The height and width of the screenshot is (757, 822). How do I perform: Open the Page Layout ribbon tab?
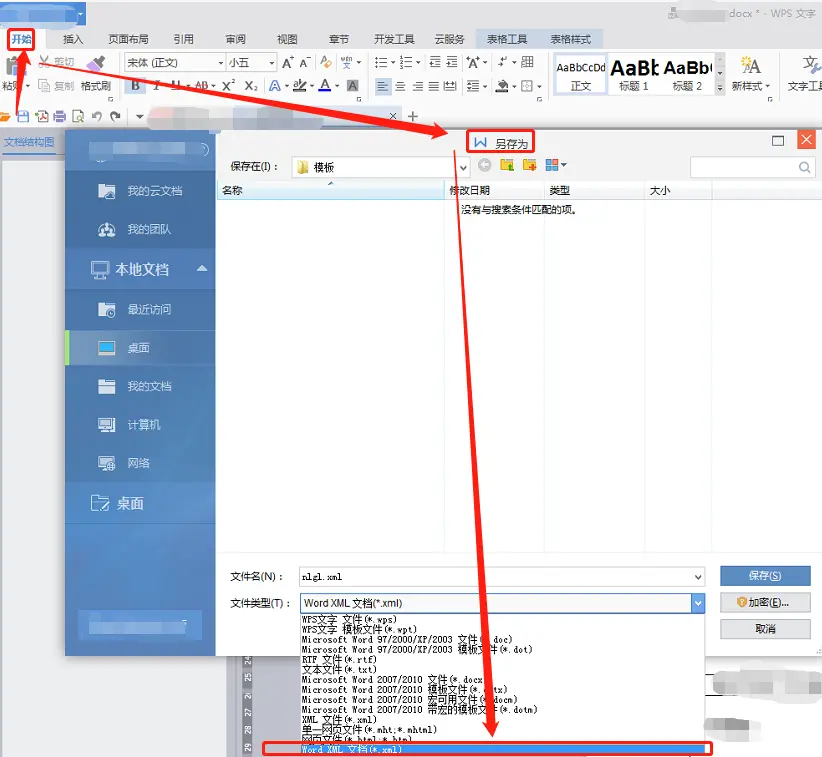[x=128, y=39]
